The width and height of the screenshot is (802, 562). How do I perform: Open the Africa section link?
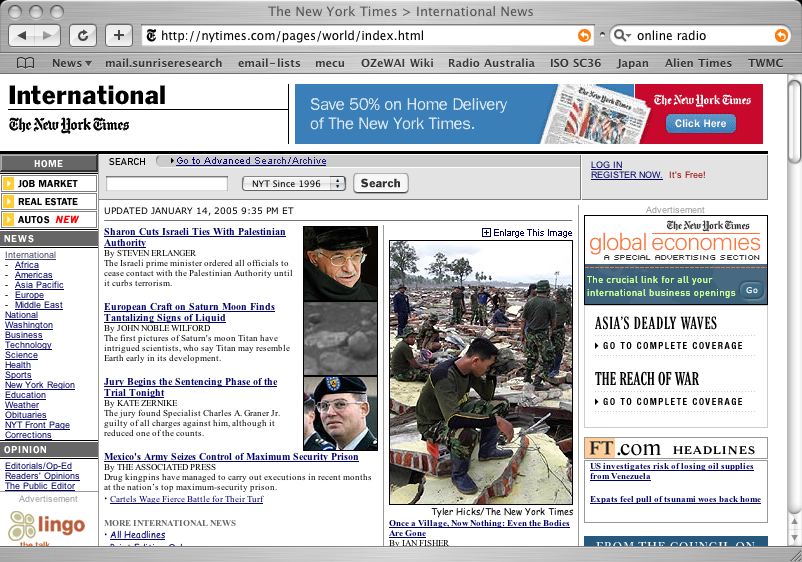point(27,265)
